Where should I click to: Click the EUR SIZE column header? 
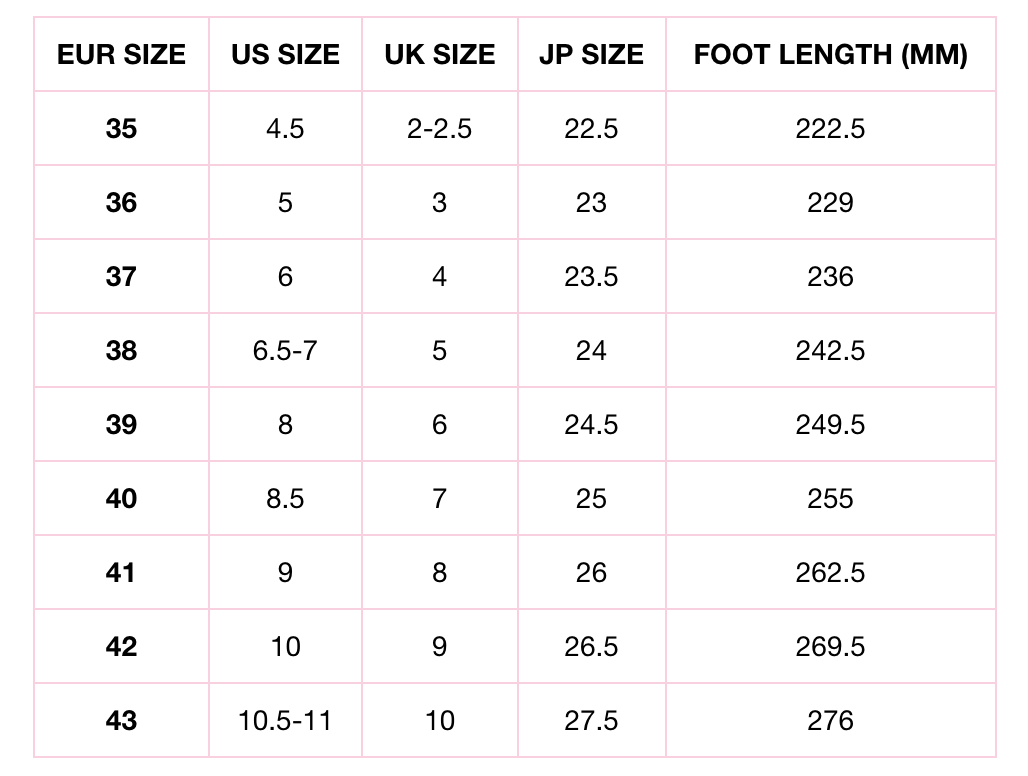coord(121,54)
